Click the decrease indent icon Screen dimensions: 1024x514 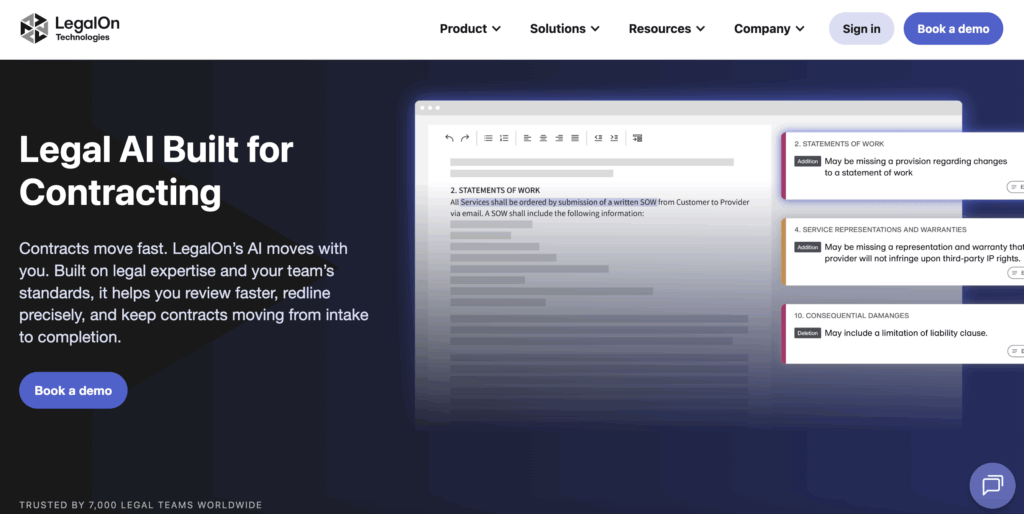598,138
